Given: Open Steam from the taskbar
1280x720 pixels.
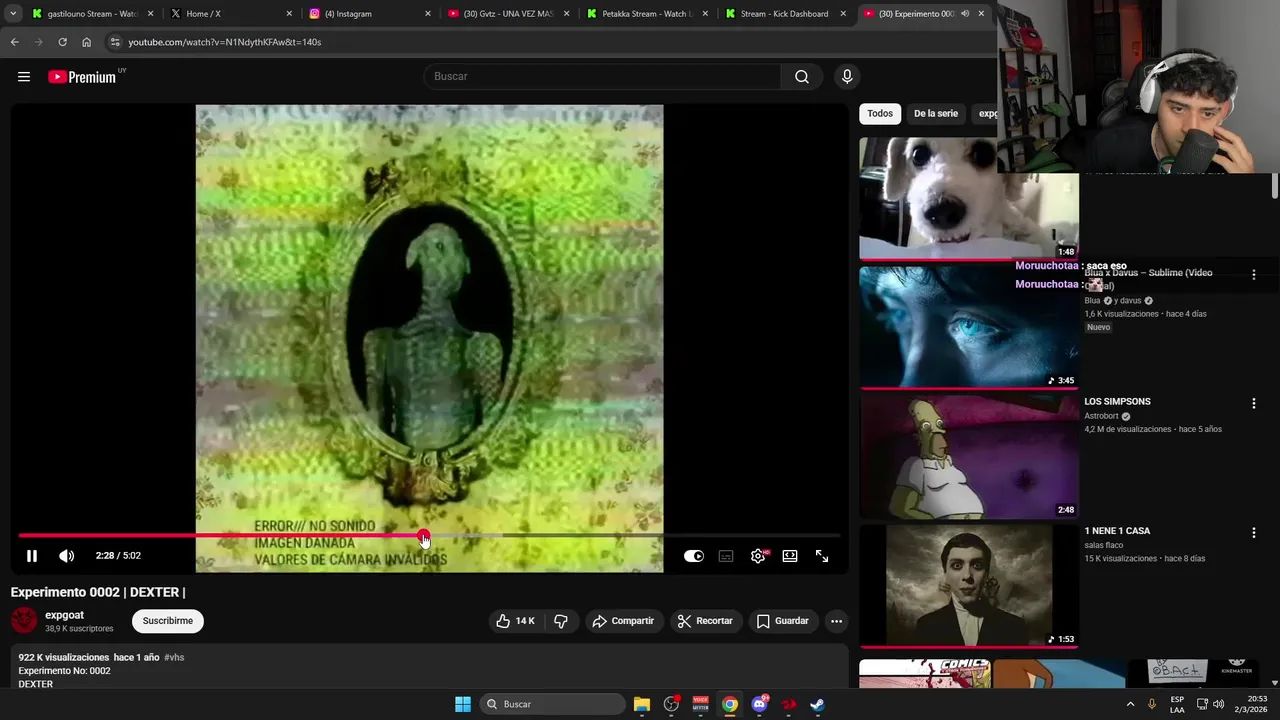Looking at the screenshot, I should 817,704.
